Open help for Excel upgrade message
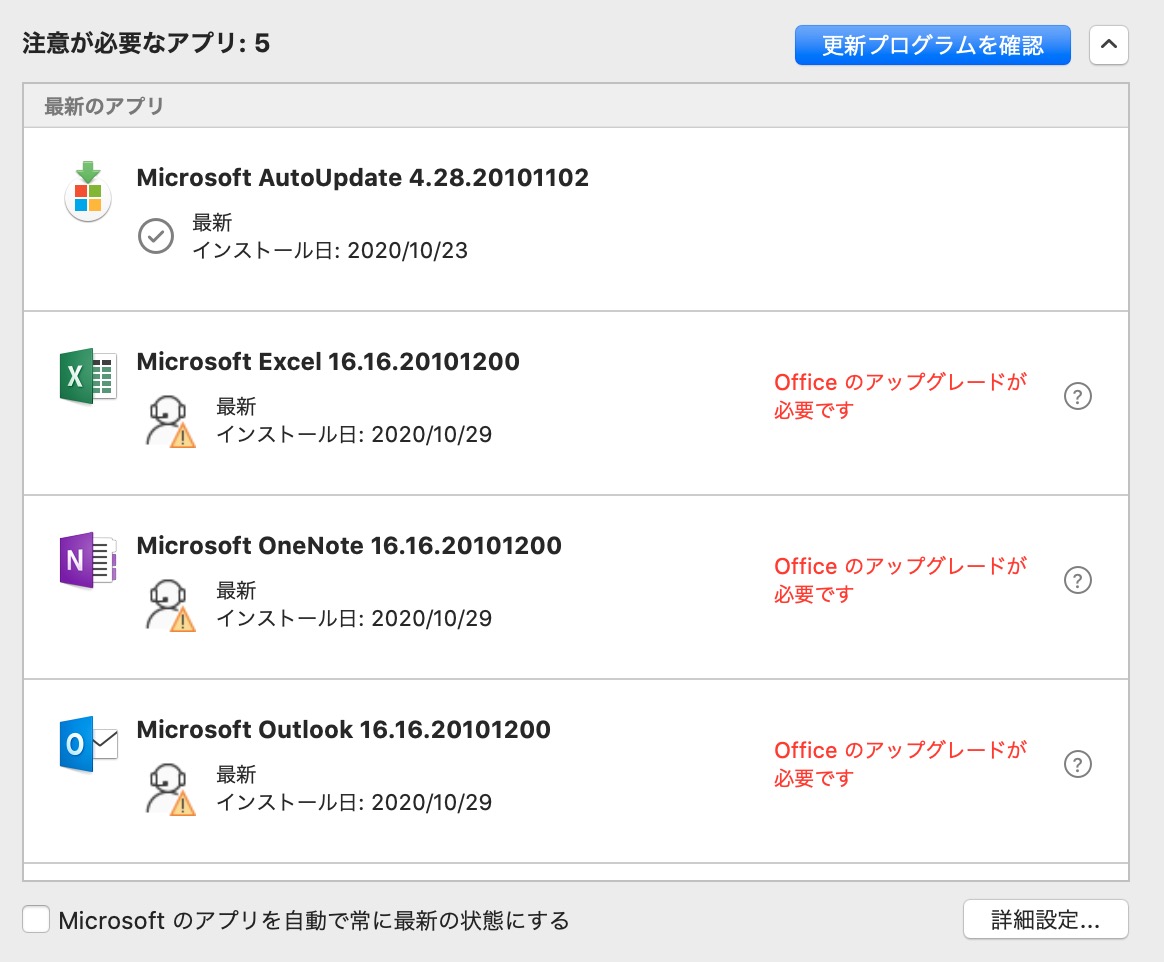Image resolution: width=1164 pixels, height=962 pixels. pyautogui.click(x=1078, y=396)
